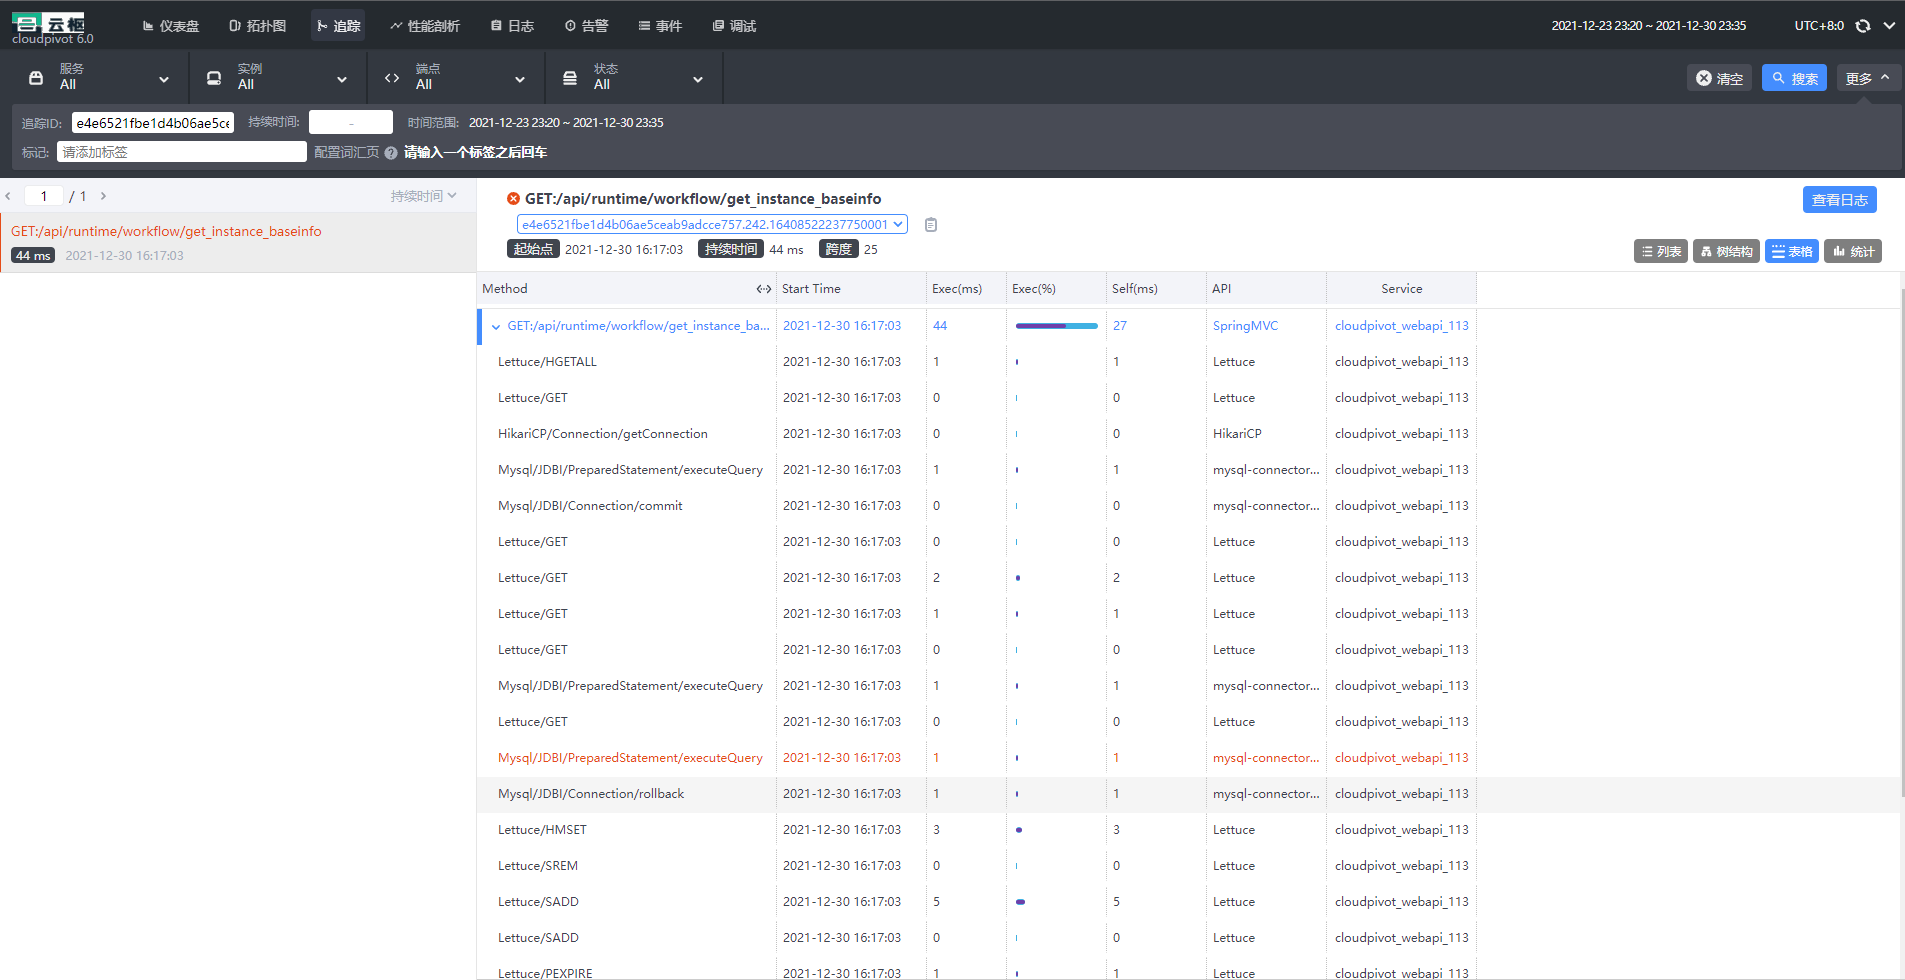Collapse the root GET span row
1905x980 pixels.
[496, 327]
